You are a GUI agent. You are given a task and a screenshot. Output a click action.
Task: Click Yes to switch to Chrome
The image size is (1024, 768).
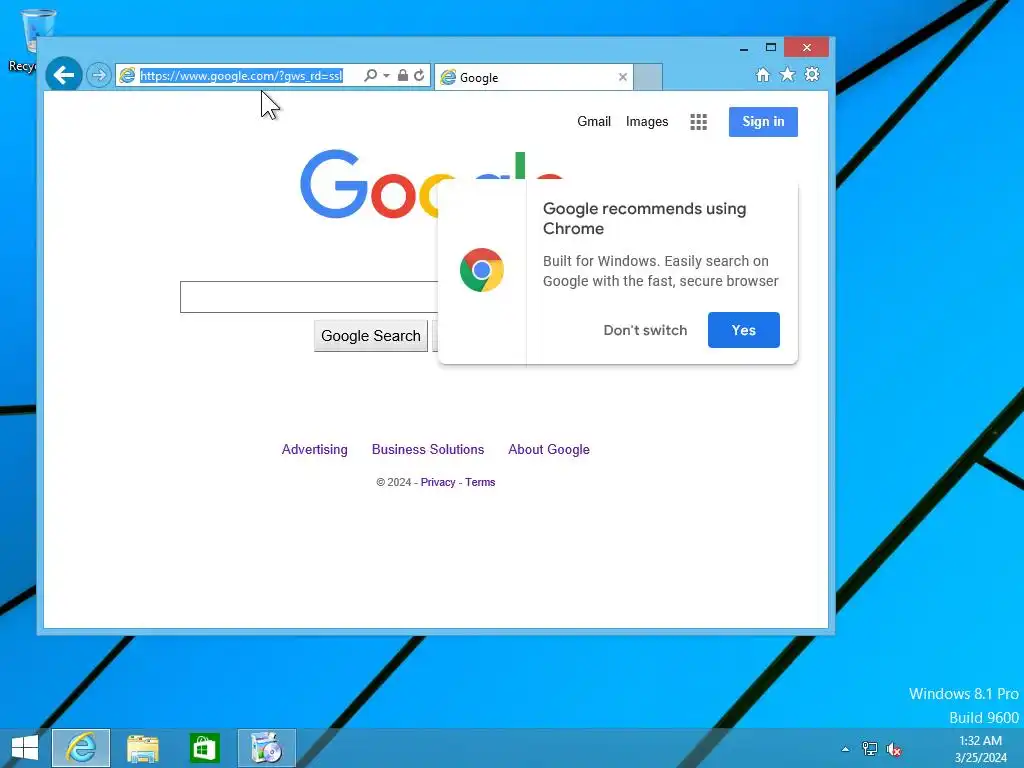743,330
